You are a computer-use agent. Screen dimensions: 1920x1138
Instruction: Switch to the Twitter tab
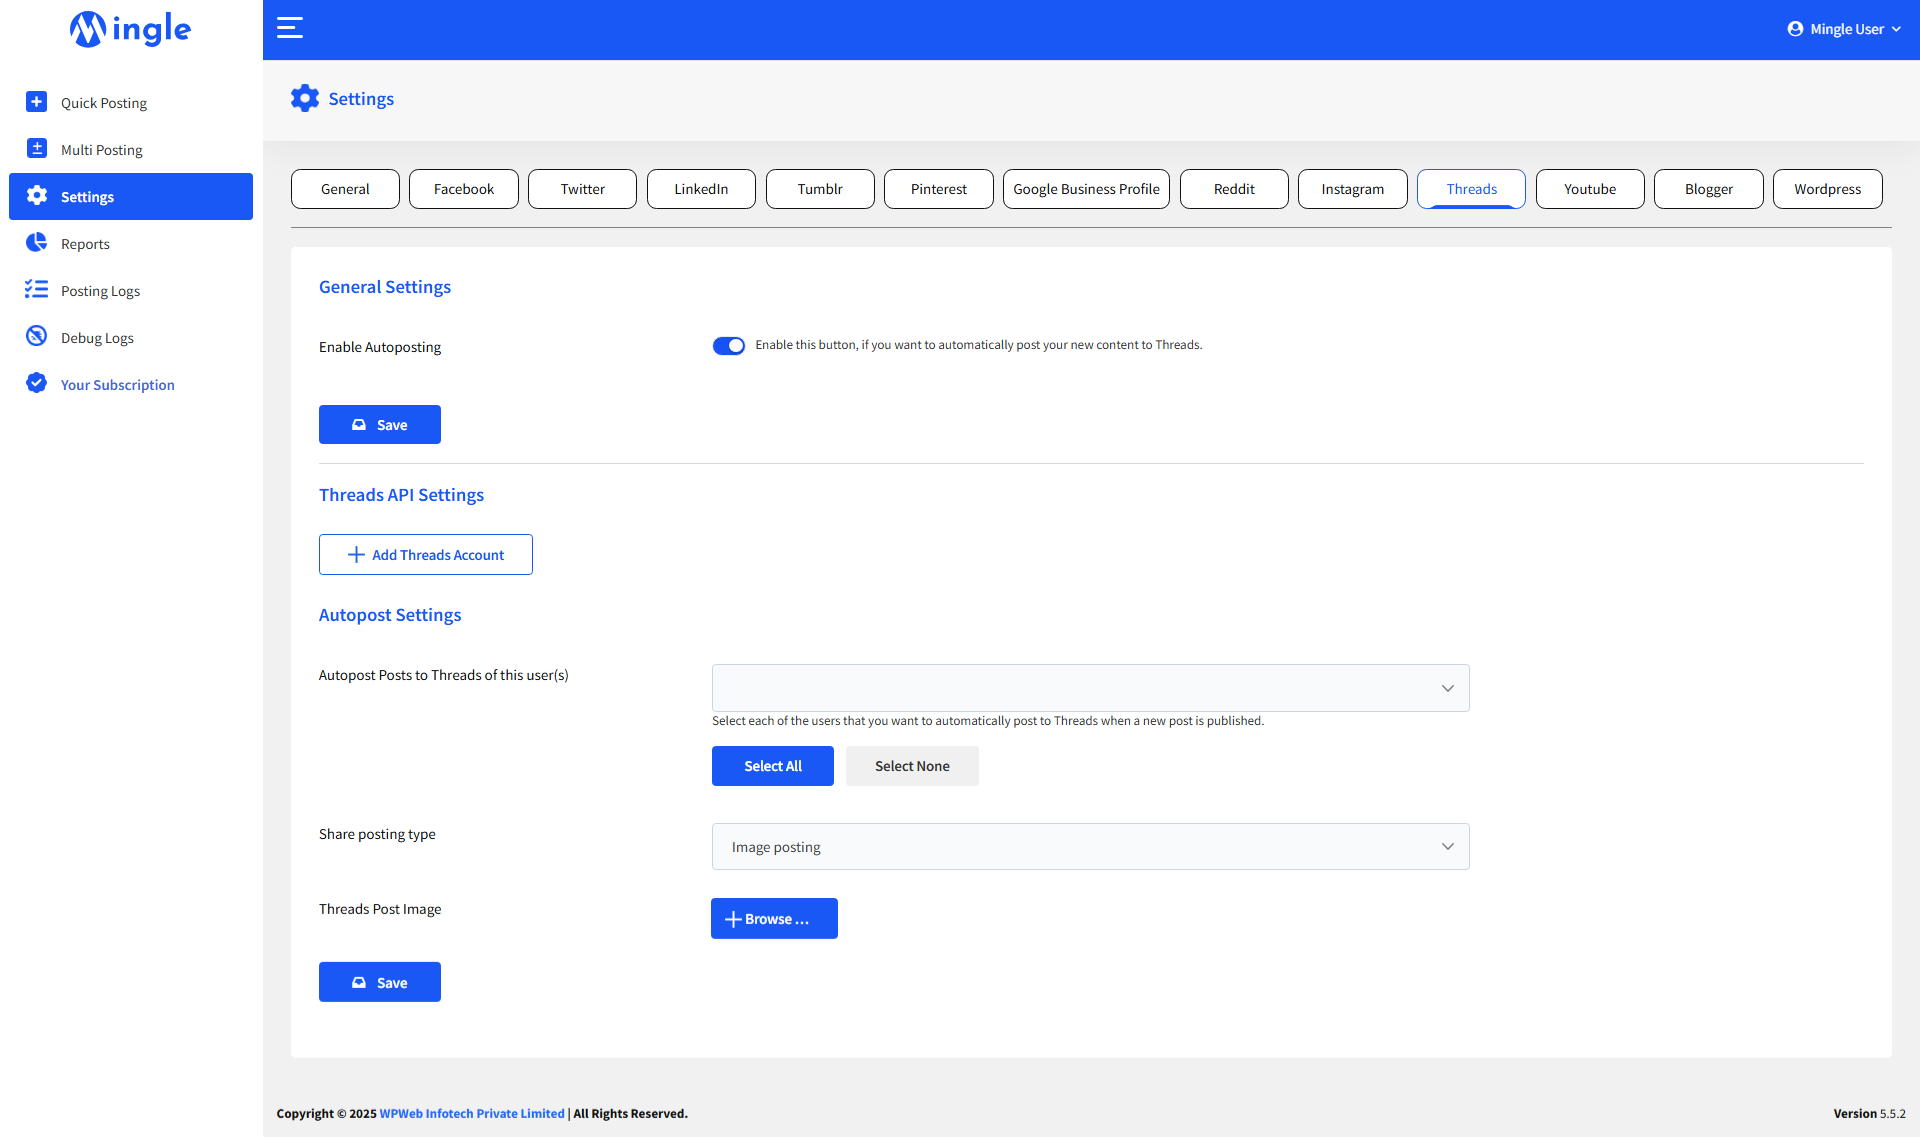582,189
